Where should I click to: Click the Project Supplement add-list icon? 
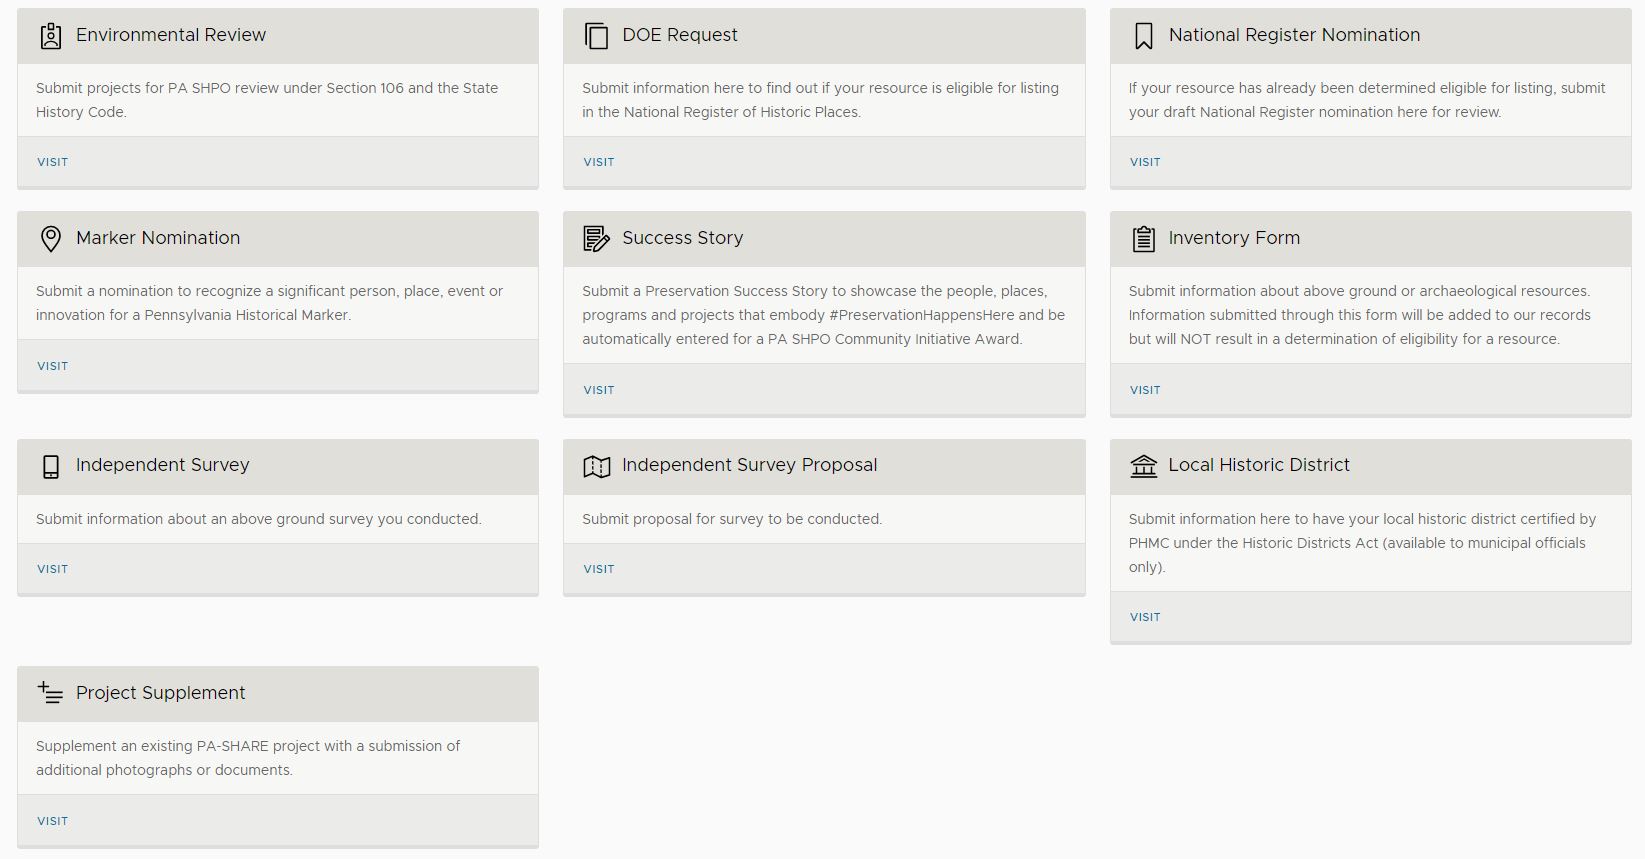pyautogui.click(x=50, y=692)
